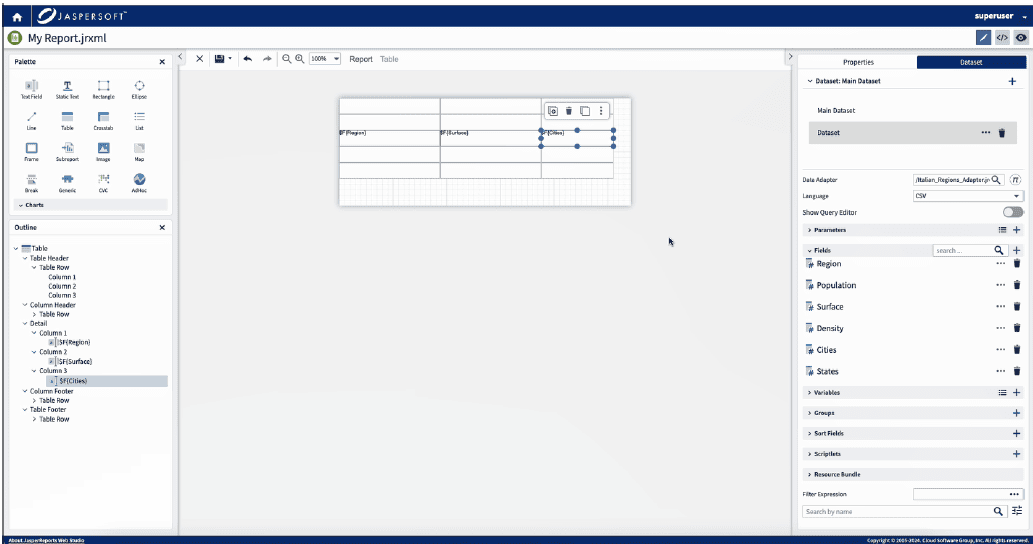Image resolution: width=1033 pixels, height=544 pixels.
Task: Open the superuser account menu
Action: pos(998,17)
